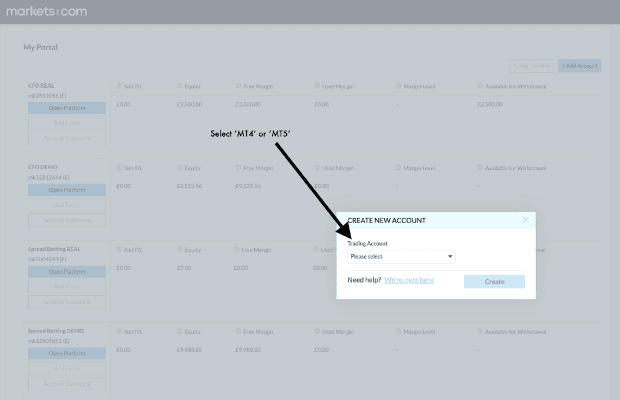Open the "We're right here" help link

pos(409,280)
